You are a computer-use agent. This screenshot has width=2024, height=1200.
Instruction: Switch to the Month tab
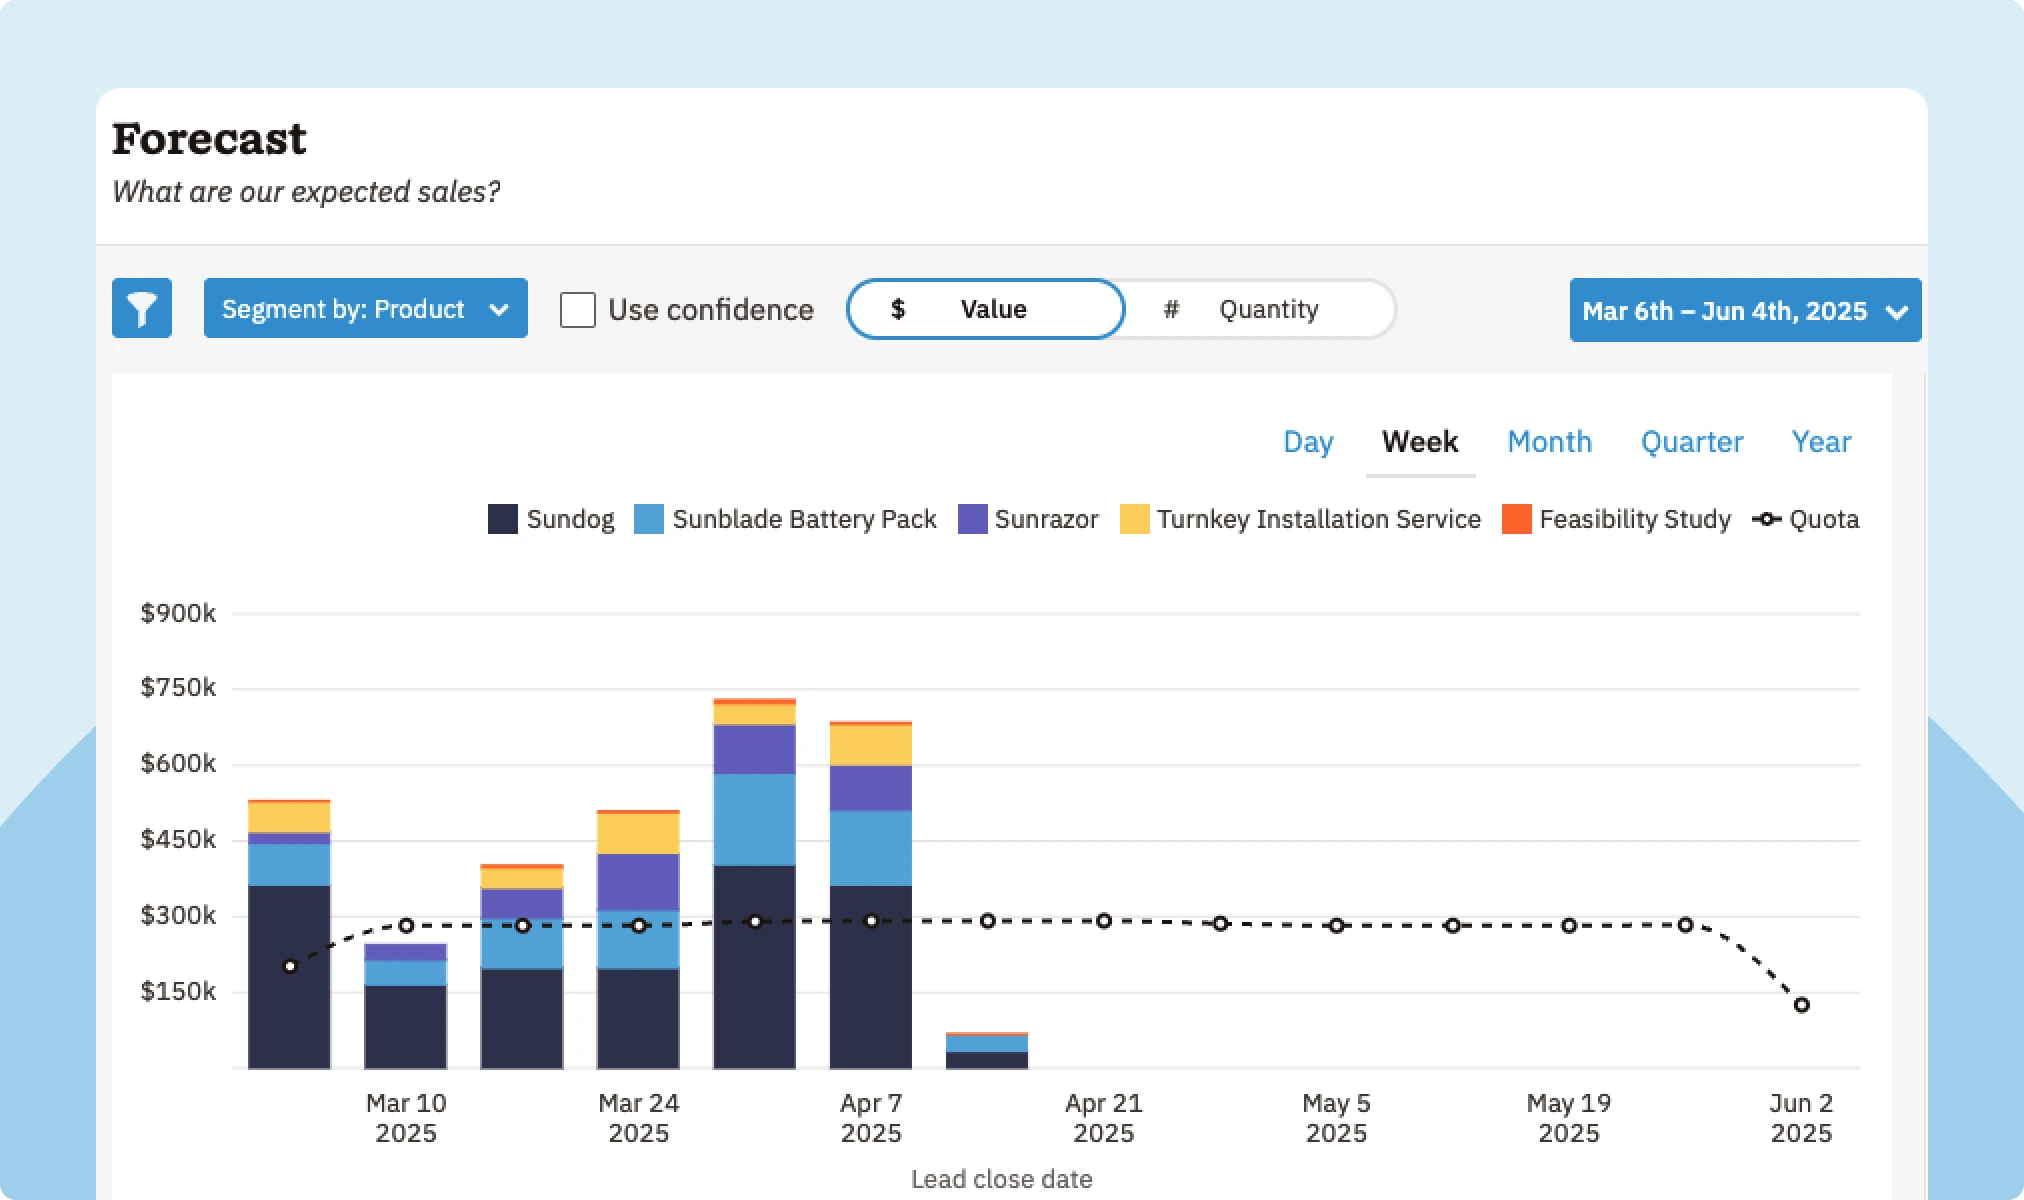[1548, 441]
